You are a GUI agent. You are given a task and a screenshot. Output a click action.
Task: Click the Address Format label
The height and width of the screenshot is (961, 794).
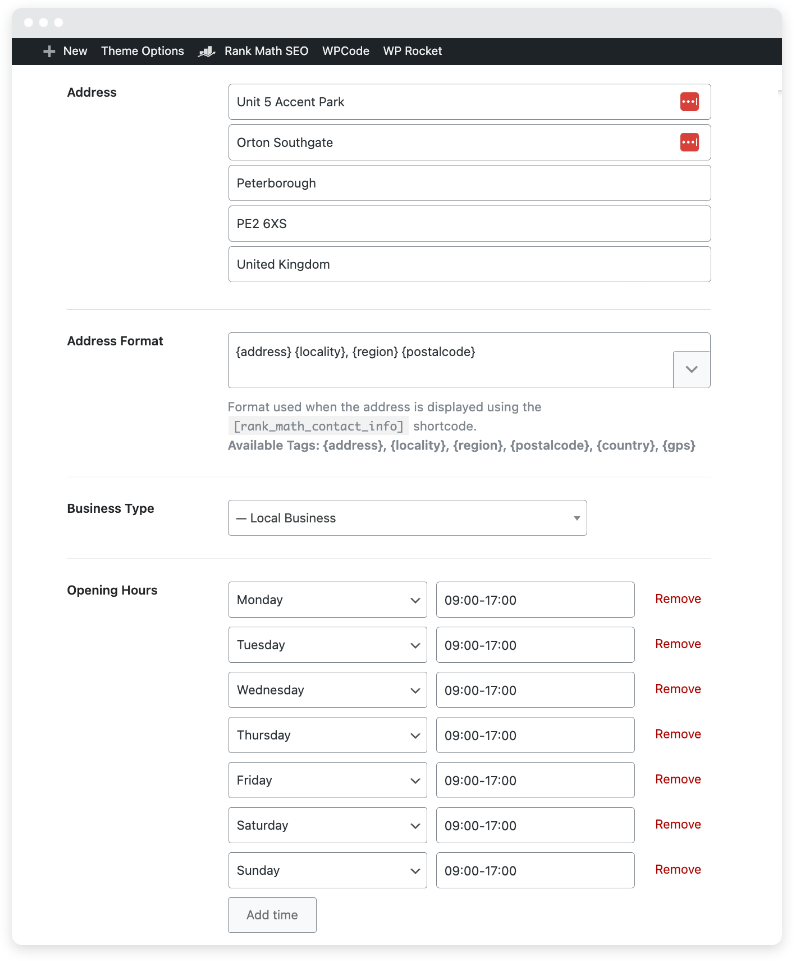pyautogui.click(x=115, y=341)
